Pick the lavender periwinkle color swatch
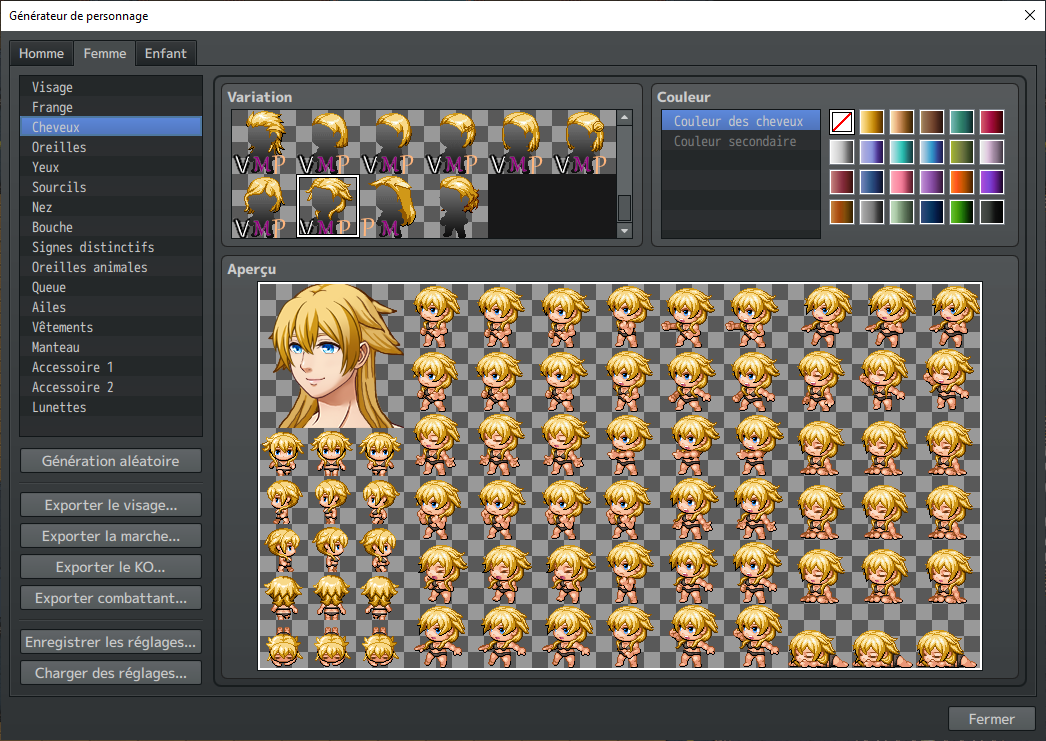1046x741 pixels. (872, 152)
